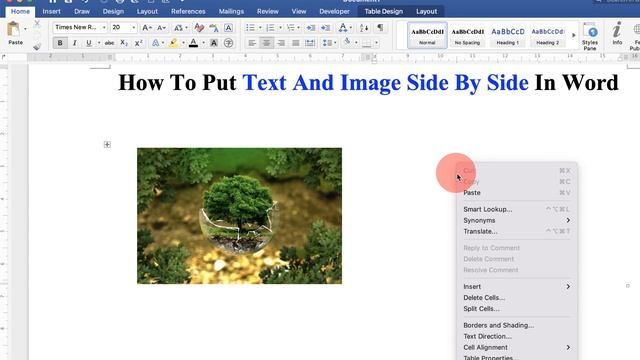640x360 pixels.
Task: Select the tree globe image
Action: [x=240, y=216]
